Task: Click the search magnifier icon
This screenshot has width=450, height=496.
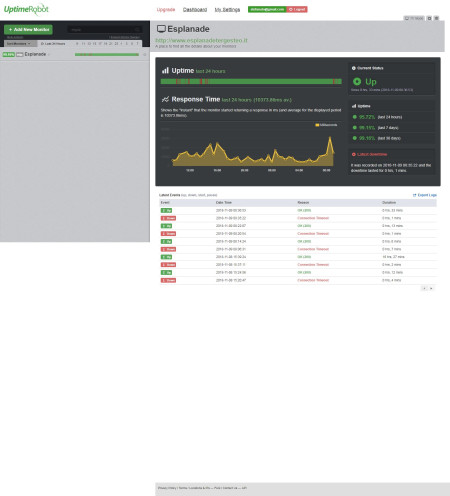Action: (137, 30)
